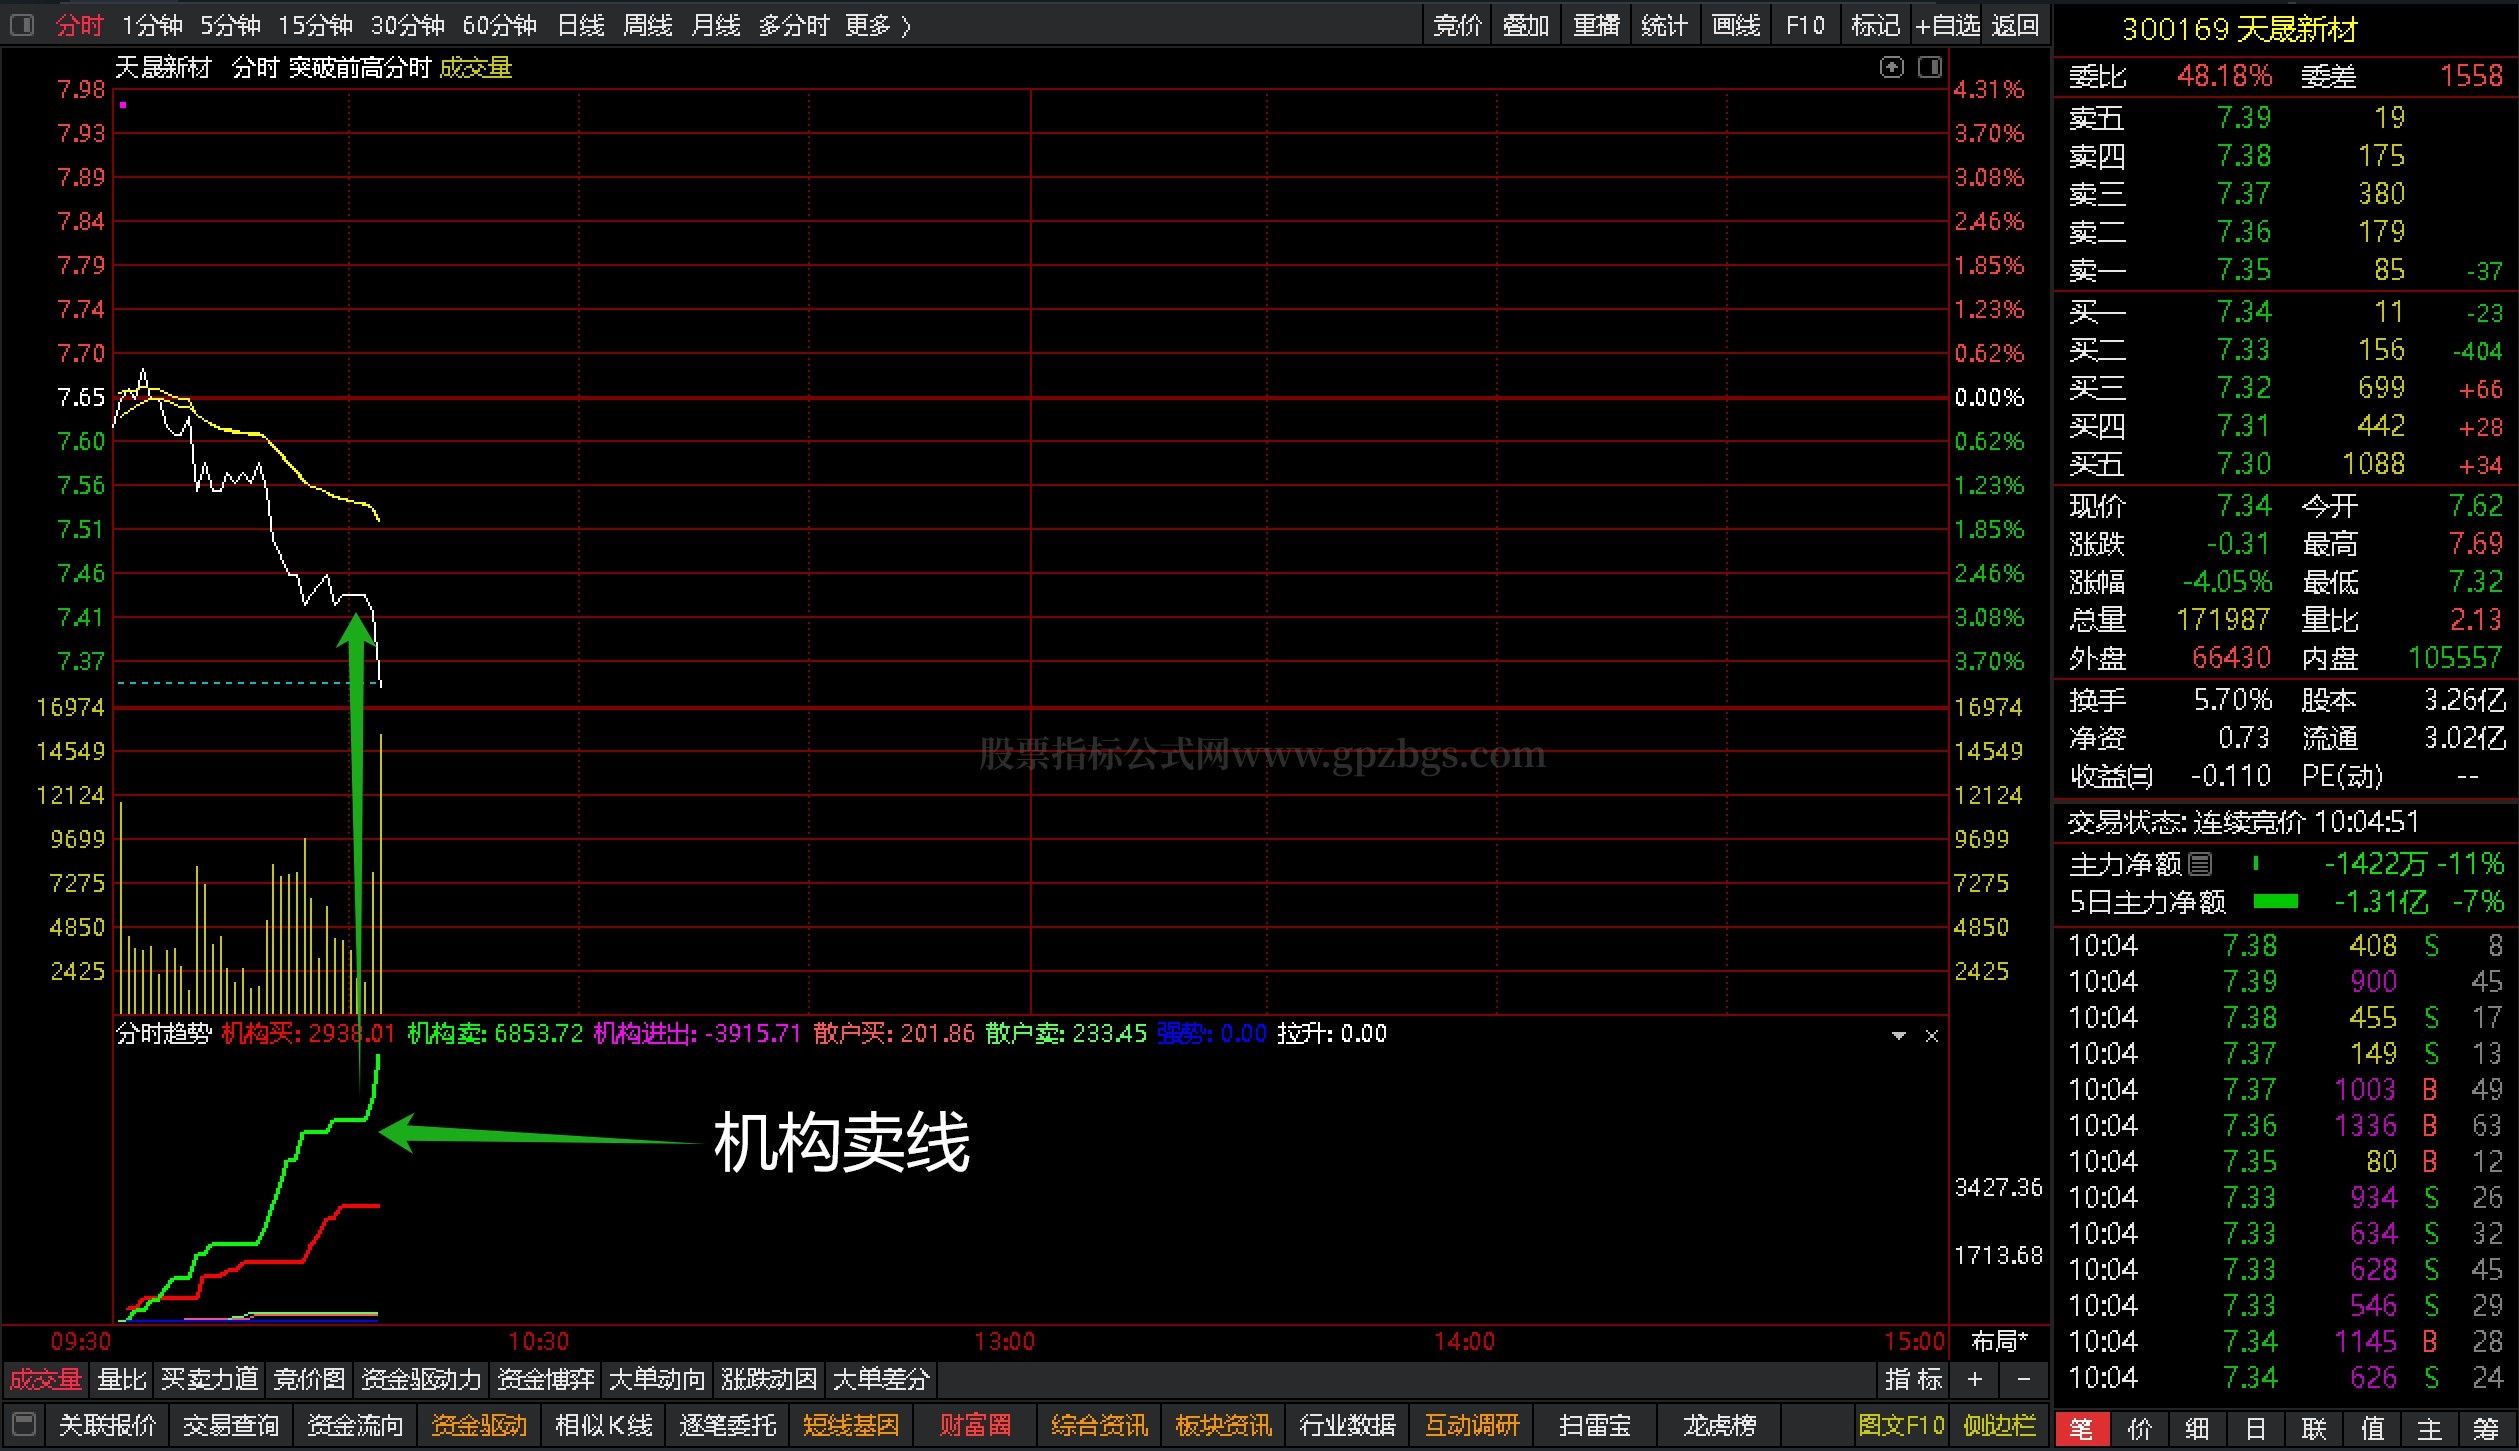This screenshot has height=1451, width=2519.
Task: Add stock via +自选 button
Action: (1946, 25)
